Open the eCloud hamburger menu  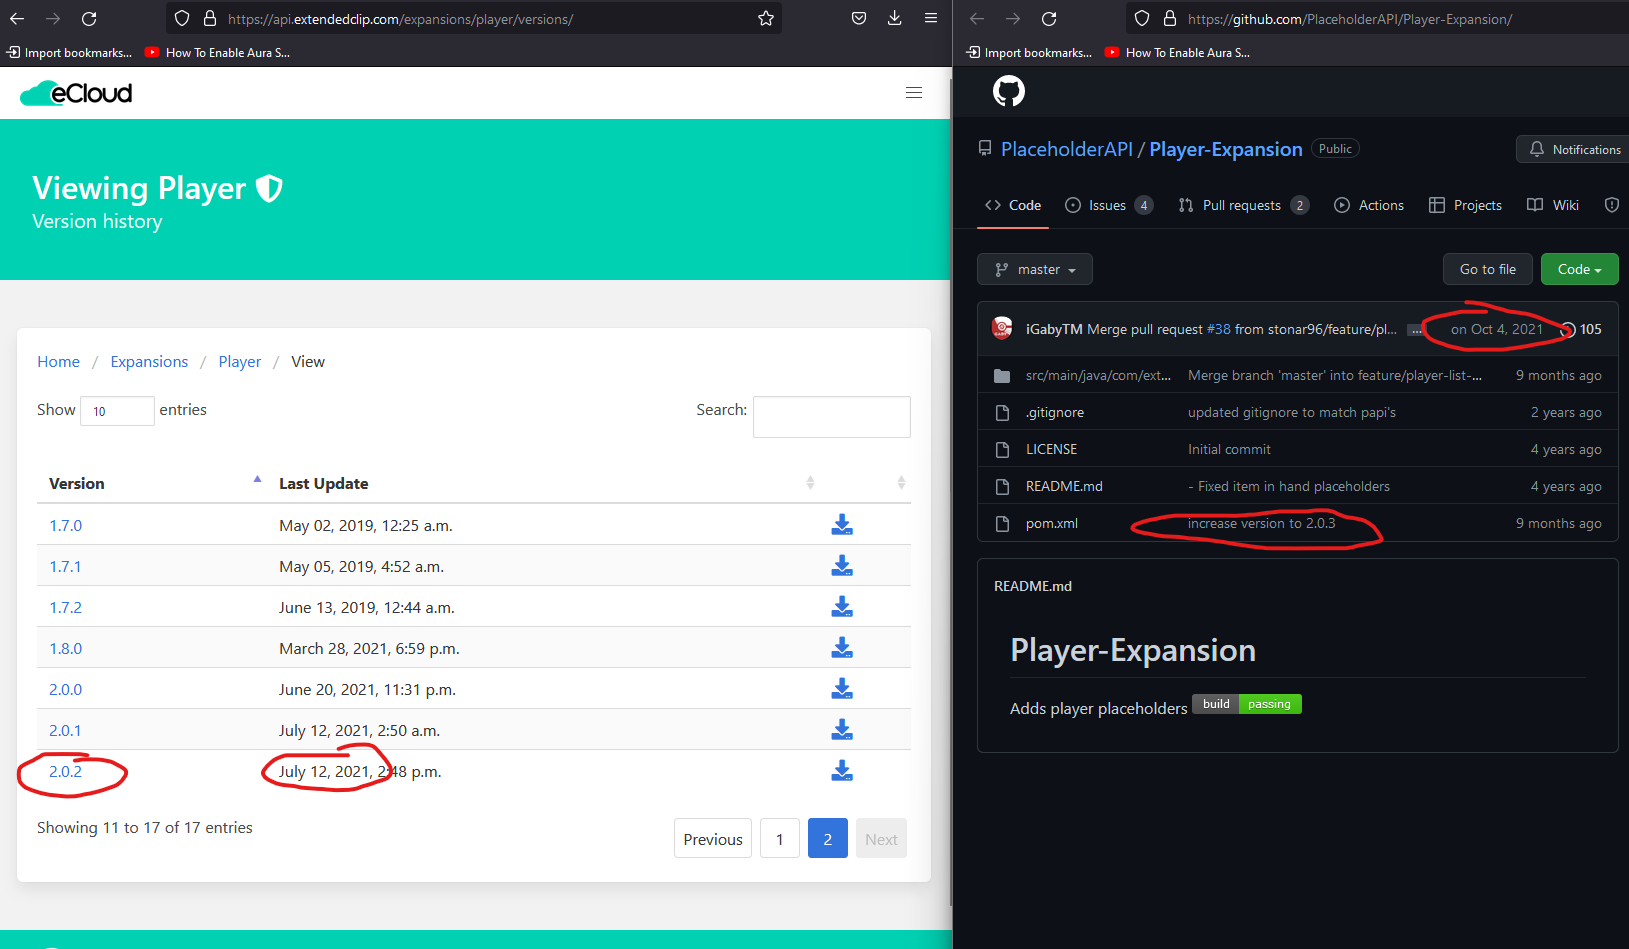click(914, 93)
